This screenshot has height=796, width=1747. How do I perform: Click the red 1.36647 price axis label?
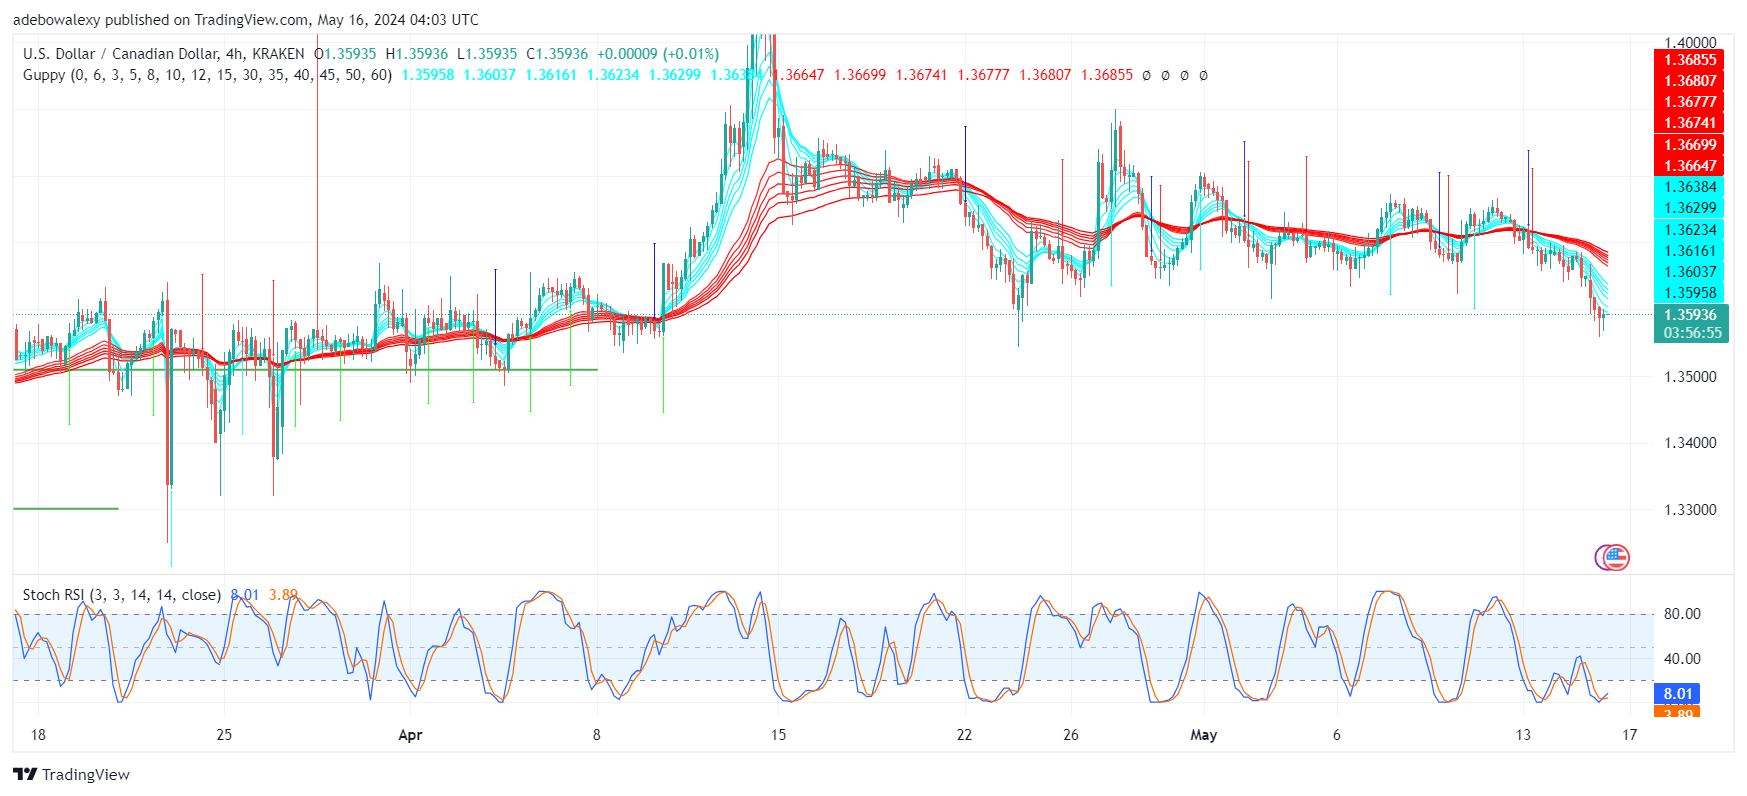click(x=1689, y=166)
